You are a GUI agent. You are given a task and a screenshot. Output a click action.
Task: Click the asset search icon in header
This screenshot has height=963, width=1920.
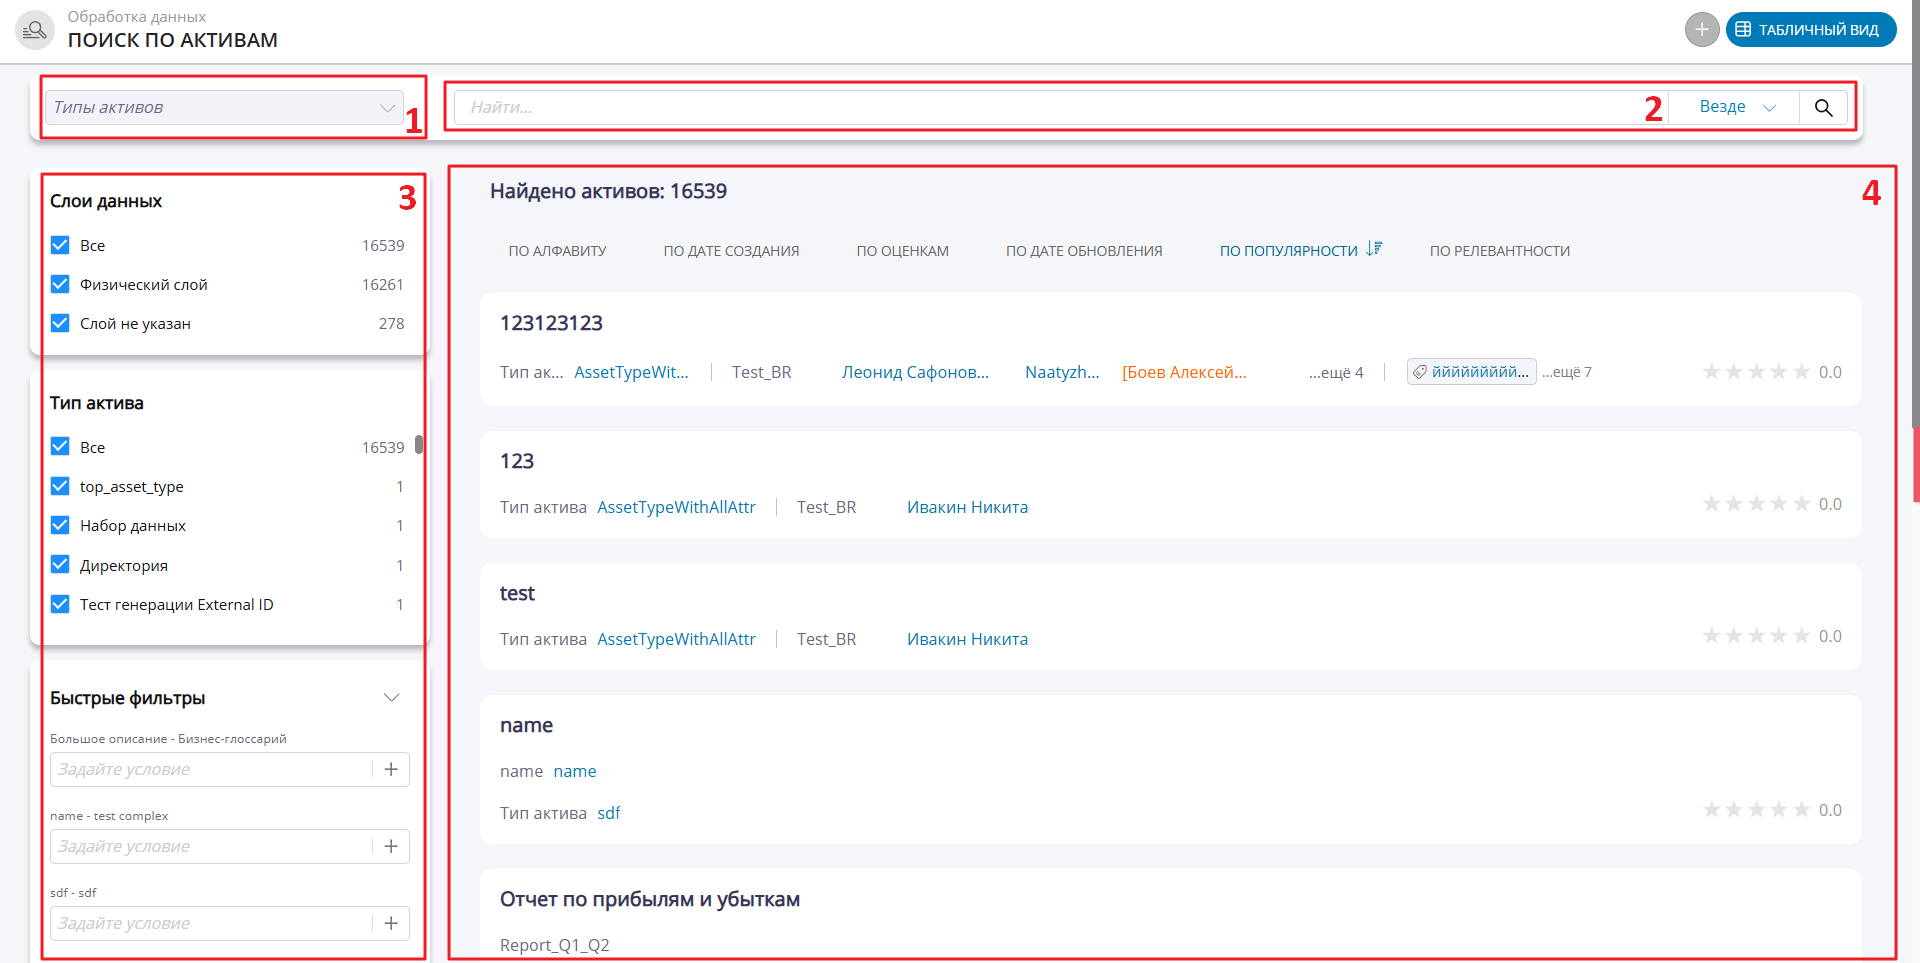(35, 30)
